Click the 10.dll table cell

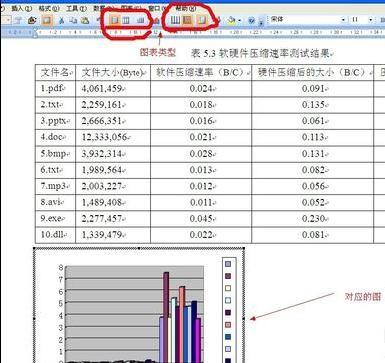56,235
